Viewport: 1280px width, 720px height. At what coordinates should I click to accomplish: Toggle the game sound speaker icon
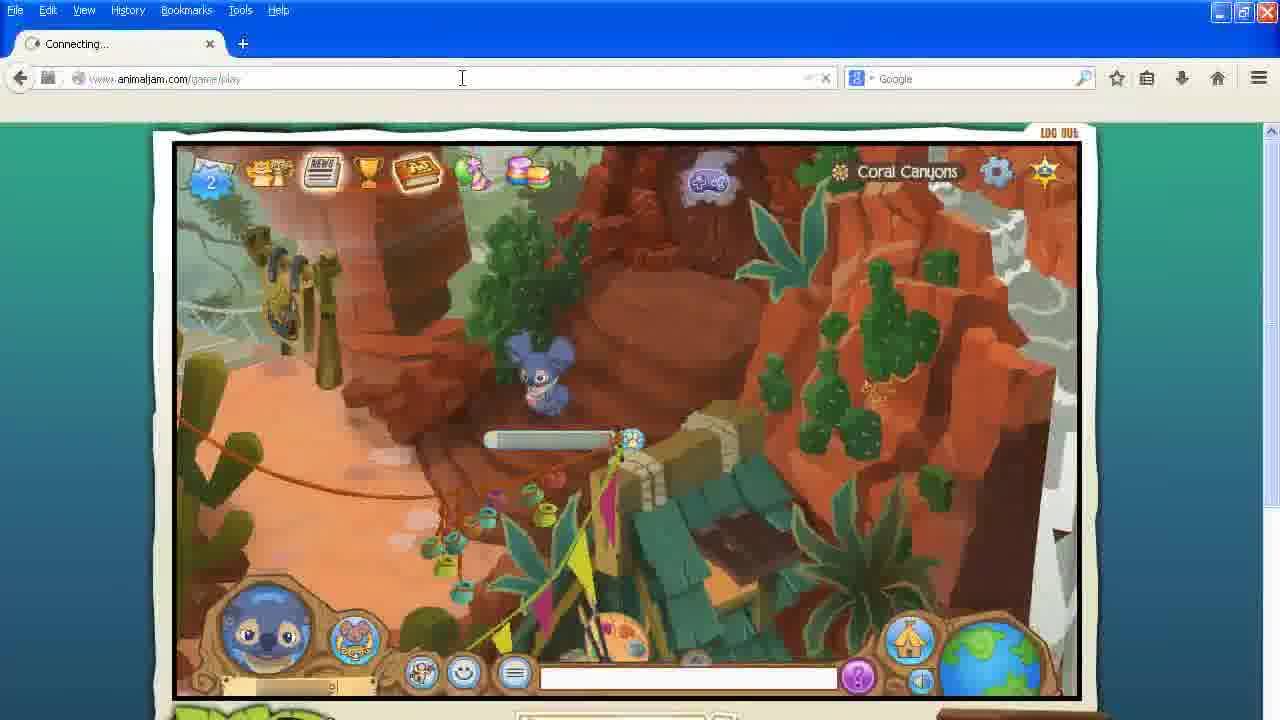pos(921,682)
